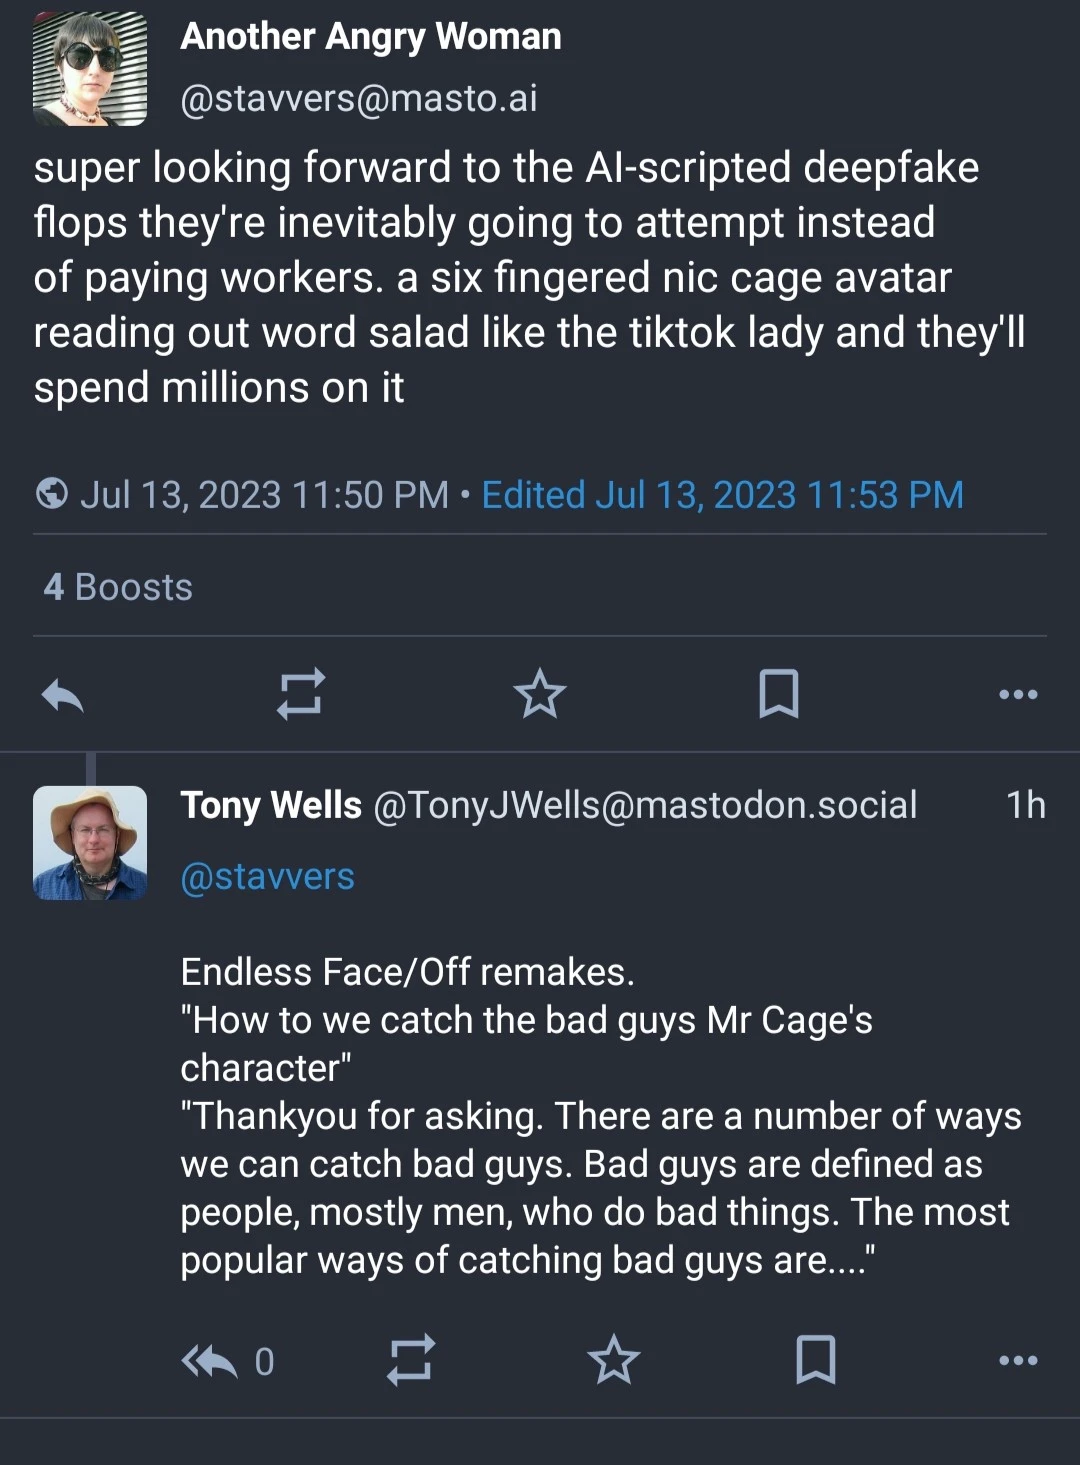
Task: Open Another Angry Woman's avatar
Action: pyautogui.click(x=90, y=69)
